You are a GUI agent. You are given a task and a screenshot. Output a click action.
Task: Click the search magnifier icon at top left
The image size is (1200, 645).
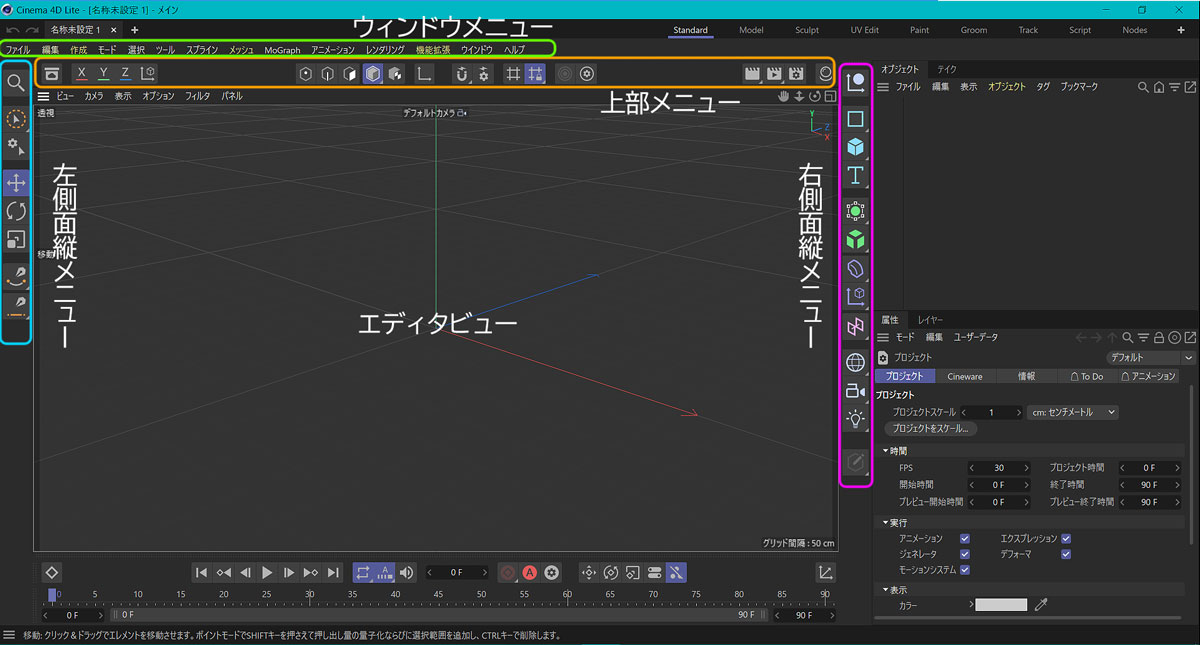tap(16, 83)
